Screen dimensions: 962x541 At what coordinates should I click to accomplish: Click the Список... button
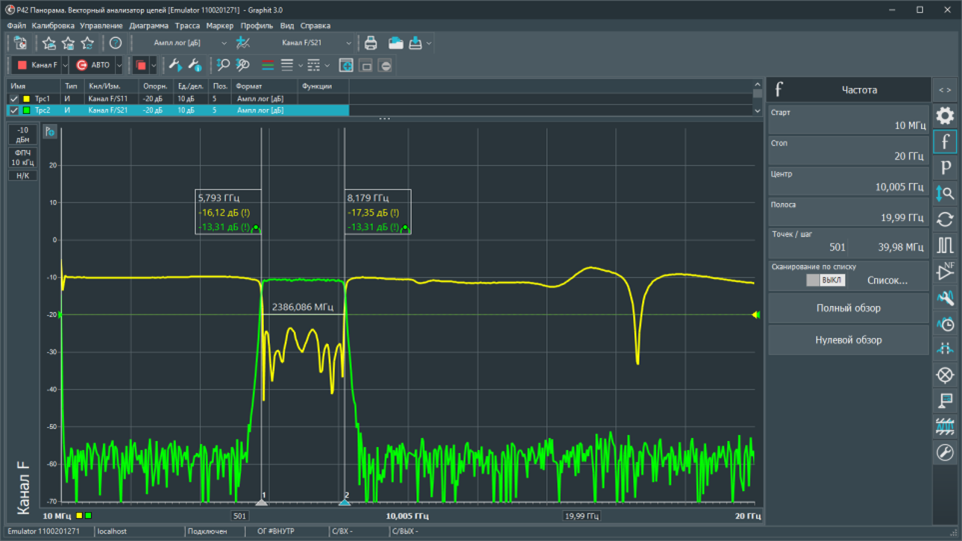click(887, 280)
